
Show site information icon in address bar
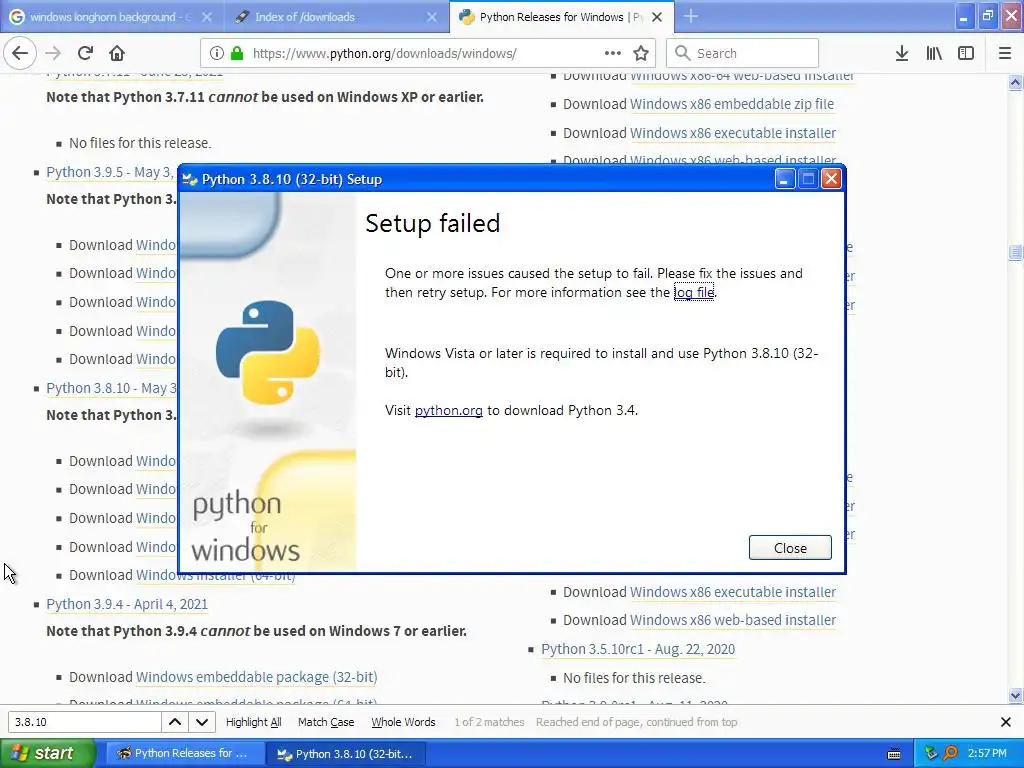click(217, 53)
